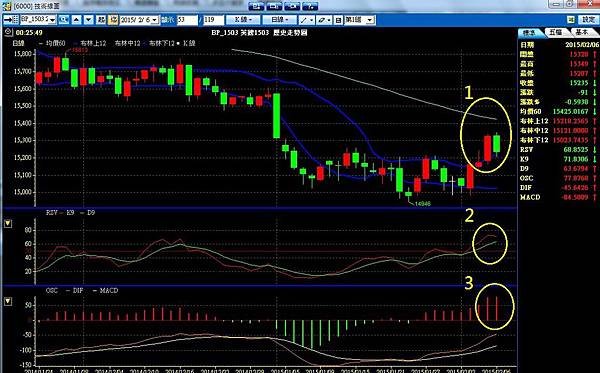Toggle the 起 button in the toolbar

point(101,20)
